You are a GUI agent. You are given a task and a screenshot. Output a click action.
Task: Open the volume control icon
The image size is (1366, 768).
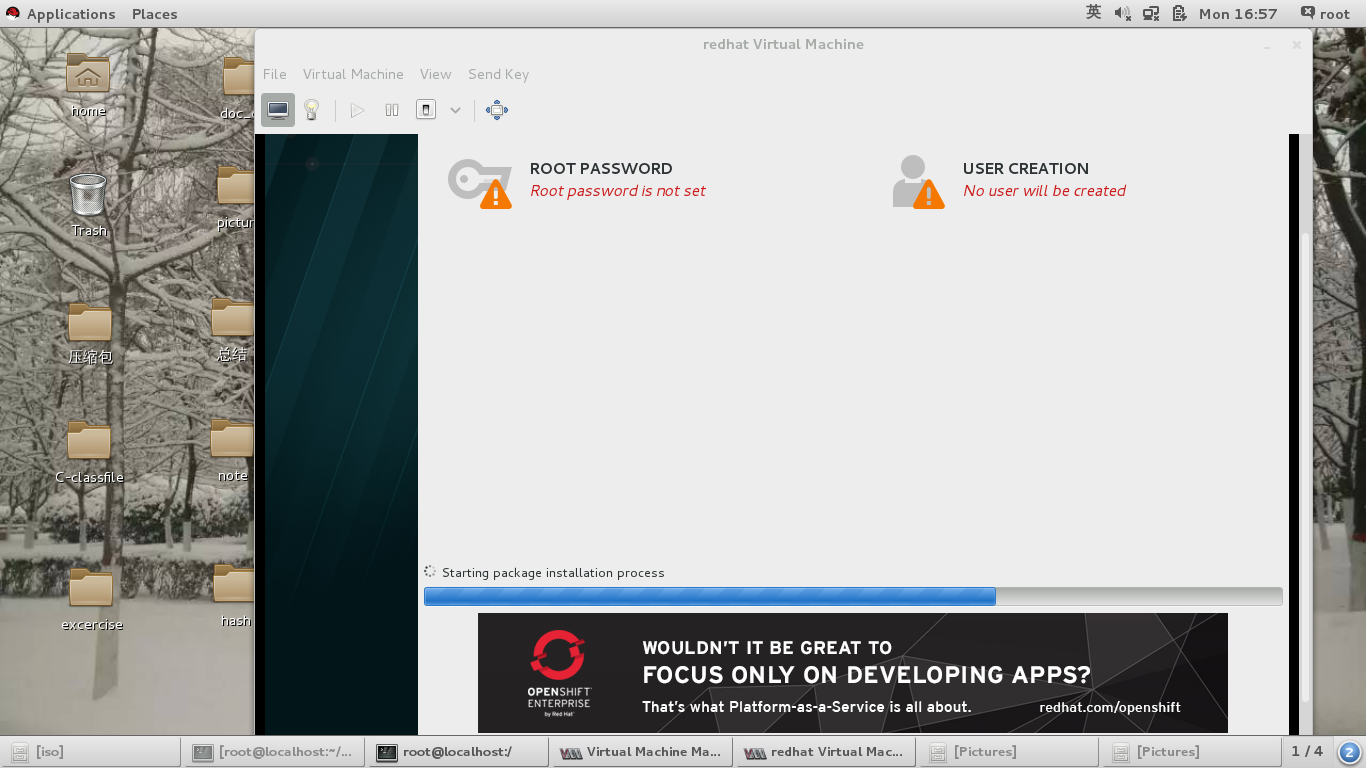(1122, 14)
